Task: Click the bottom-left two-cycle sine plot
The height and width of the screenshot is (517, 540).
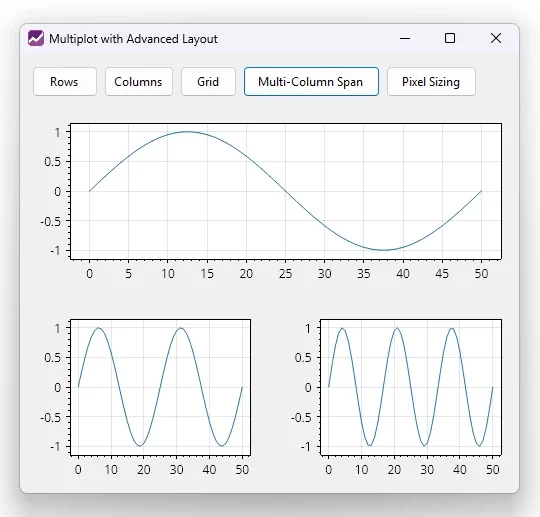Action: click(160, 387)
